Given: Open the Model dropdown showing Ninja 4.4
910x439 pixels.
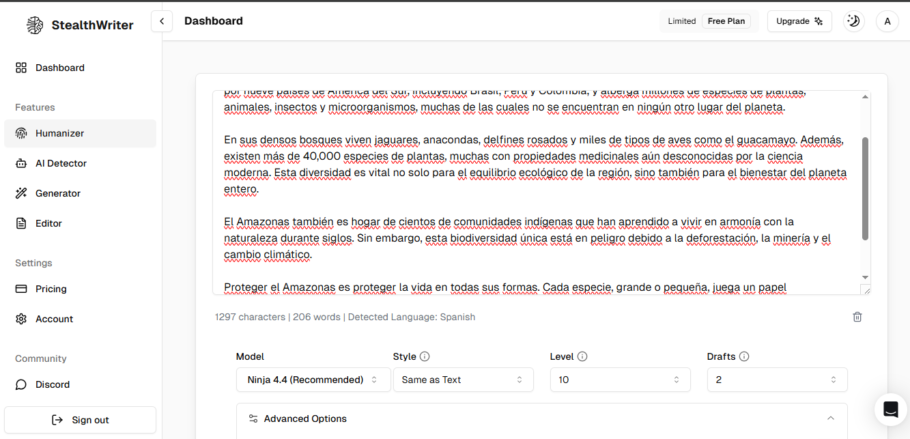Looking at the screenshot, I should coord(312,380).
